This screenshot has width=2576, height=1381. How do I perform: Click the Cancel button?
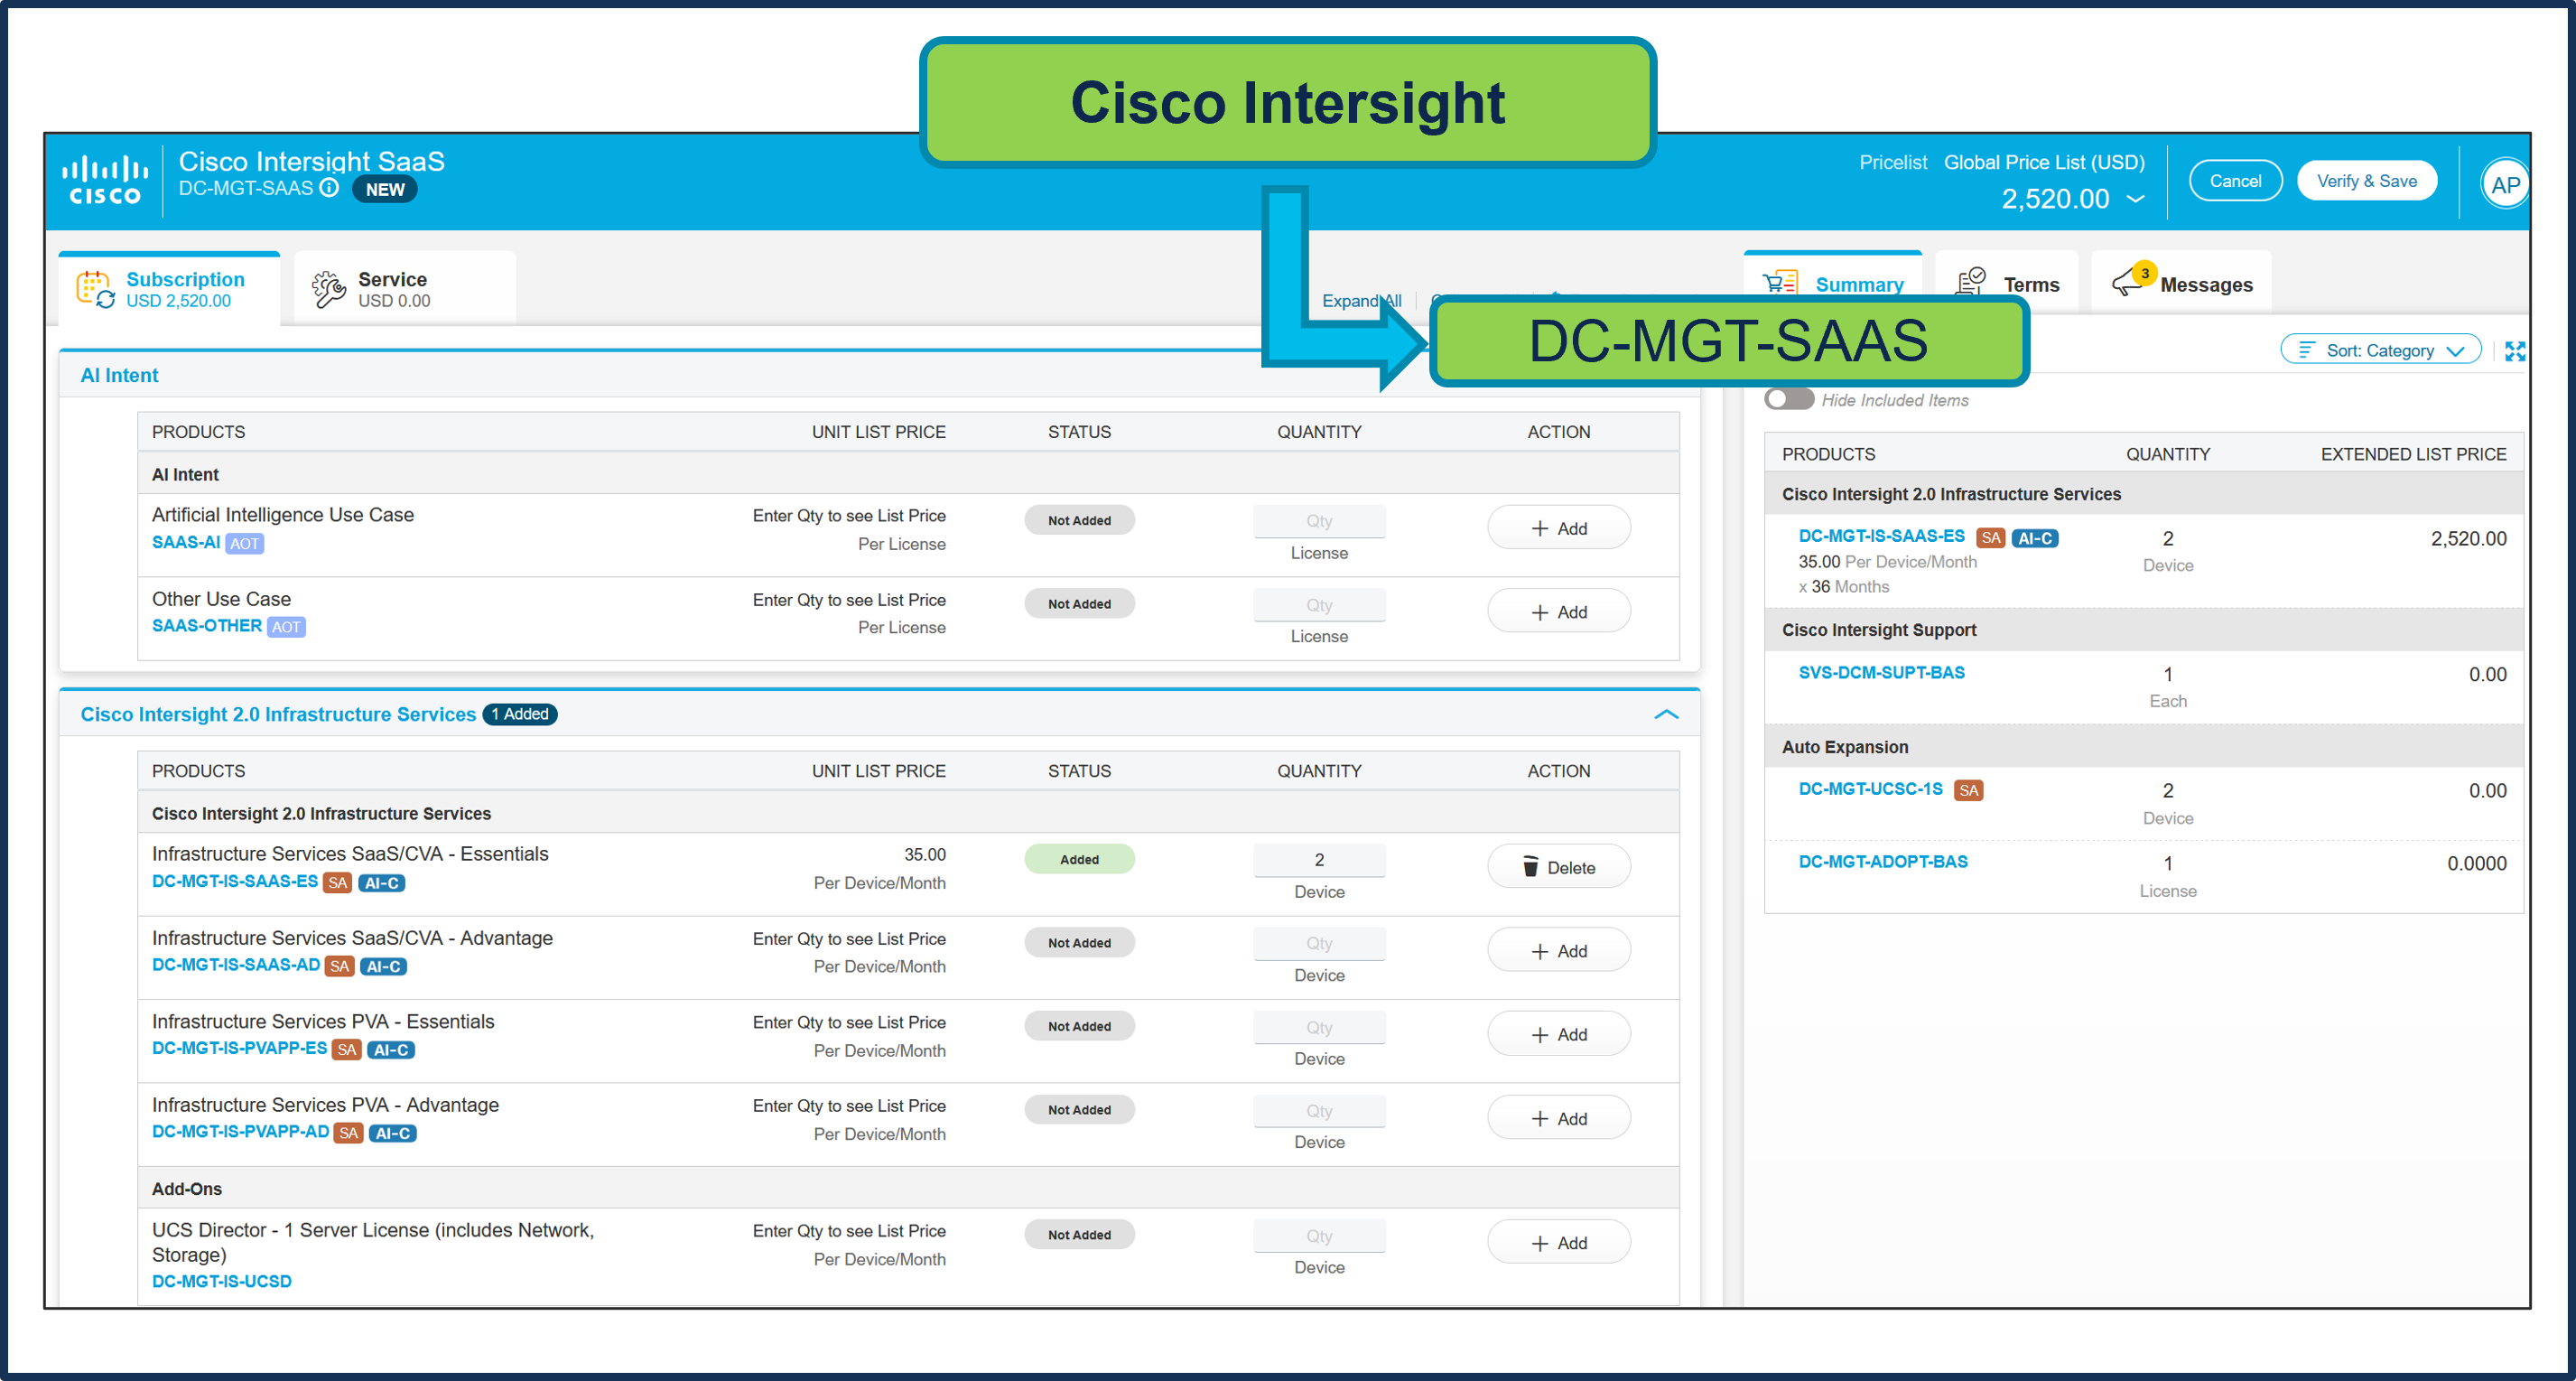pyautogui.click(x=2235, y=180)
